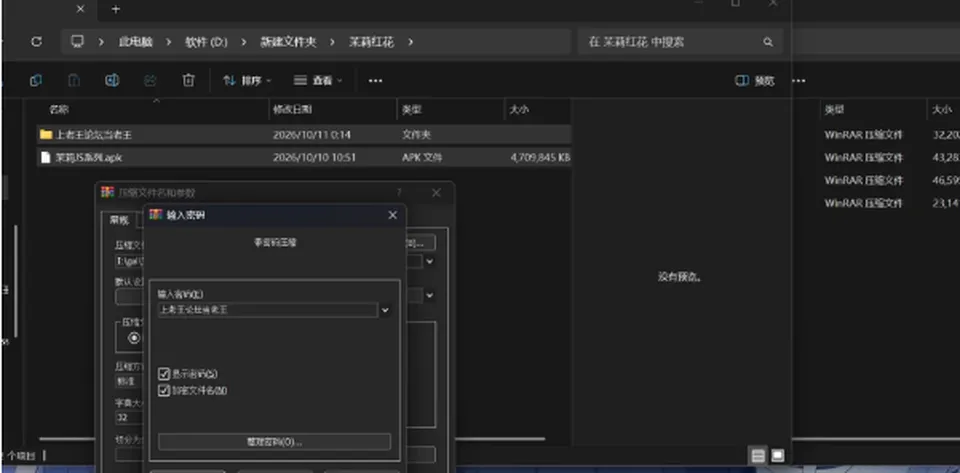Toggle the 加密文件名 checkbox

163,390
